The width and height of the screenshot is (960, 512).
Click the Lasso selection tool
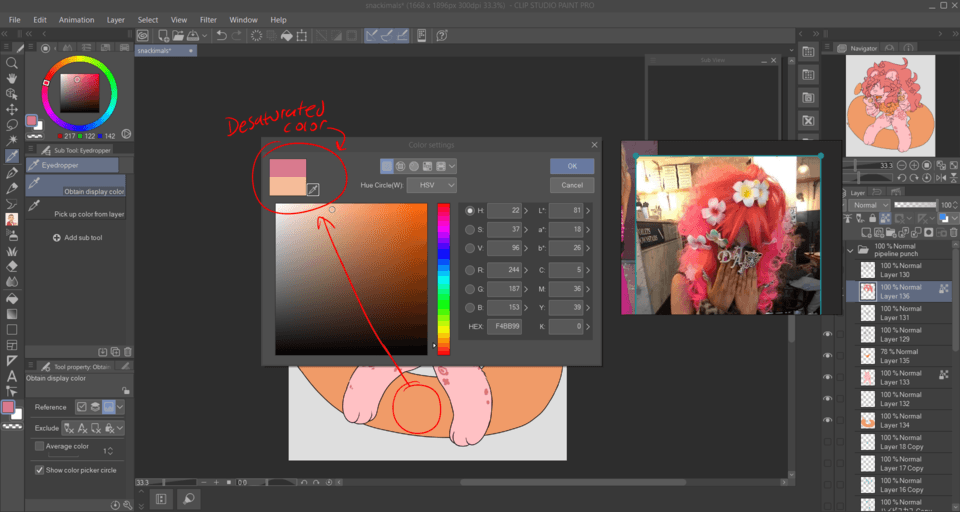(12, 125)
